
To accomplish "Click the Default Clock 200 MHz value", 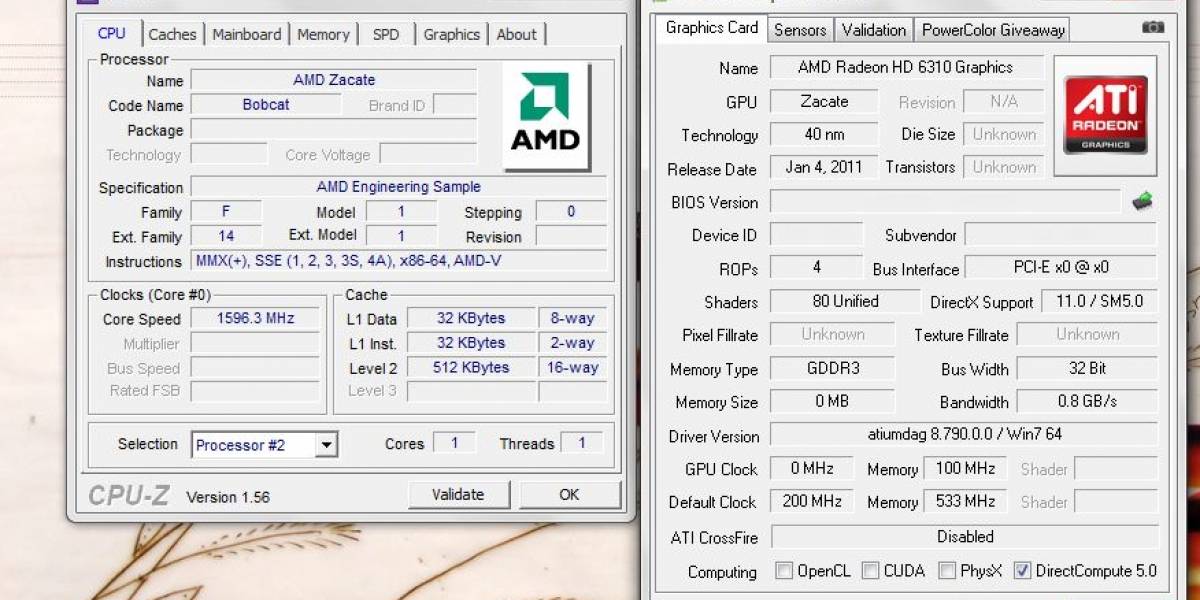I will tap(811, 501).
